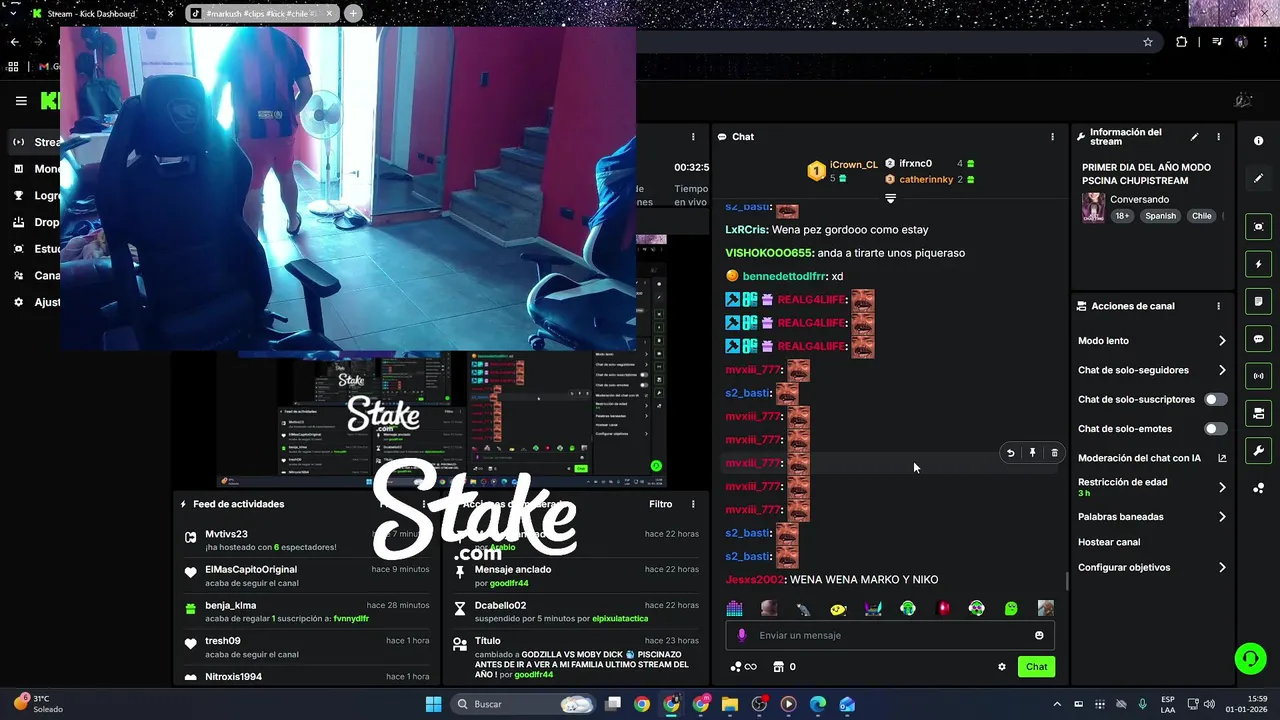The image size is (1280, 720).
Task: Show hidden system tray icons
Action: coord(1058,704)
